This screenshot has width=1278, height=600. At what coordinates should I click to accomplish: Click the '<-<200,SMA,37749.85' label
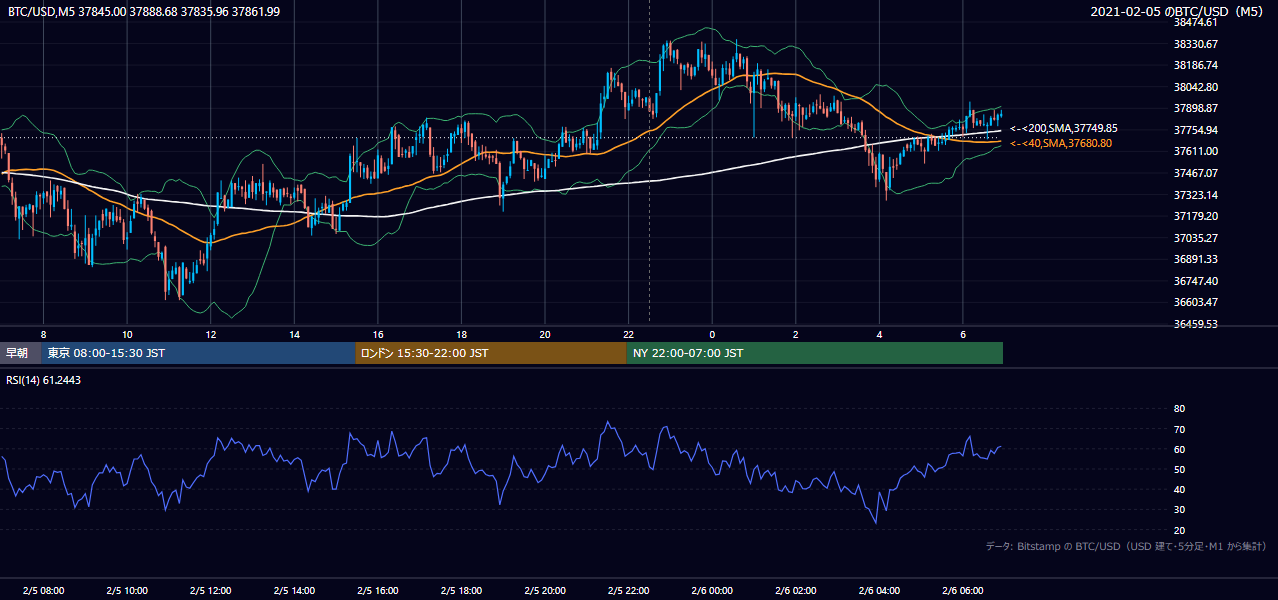pos(1063,128)
